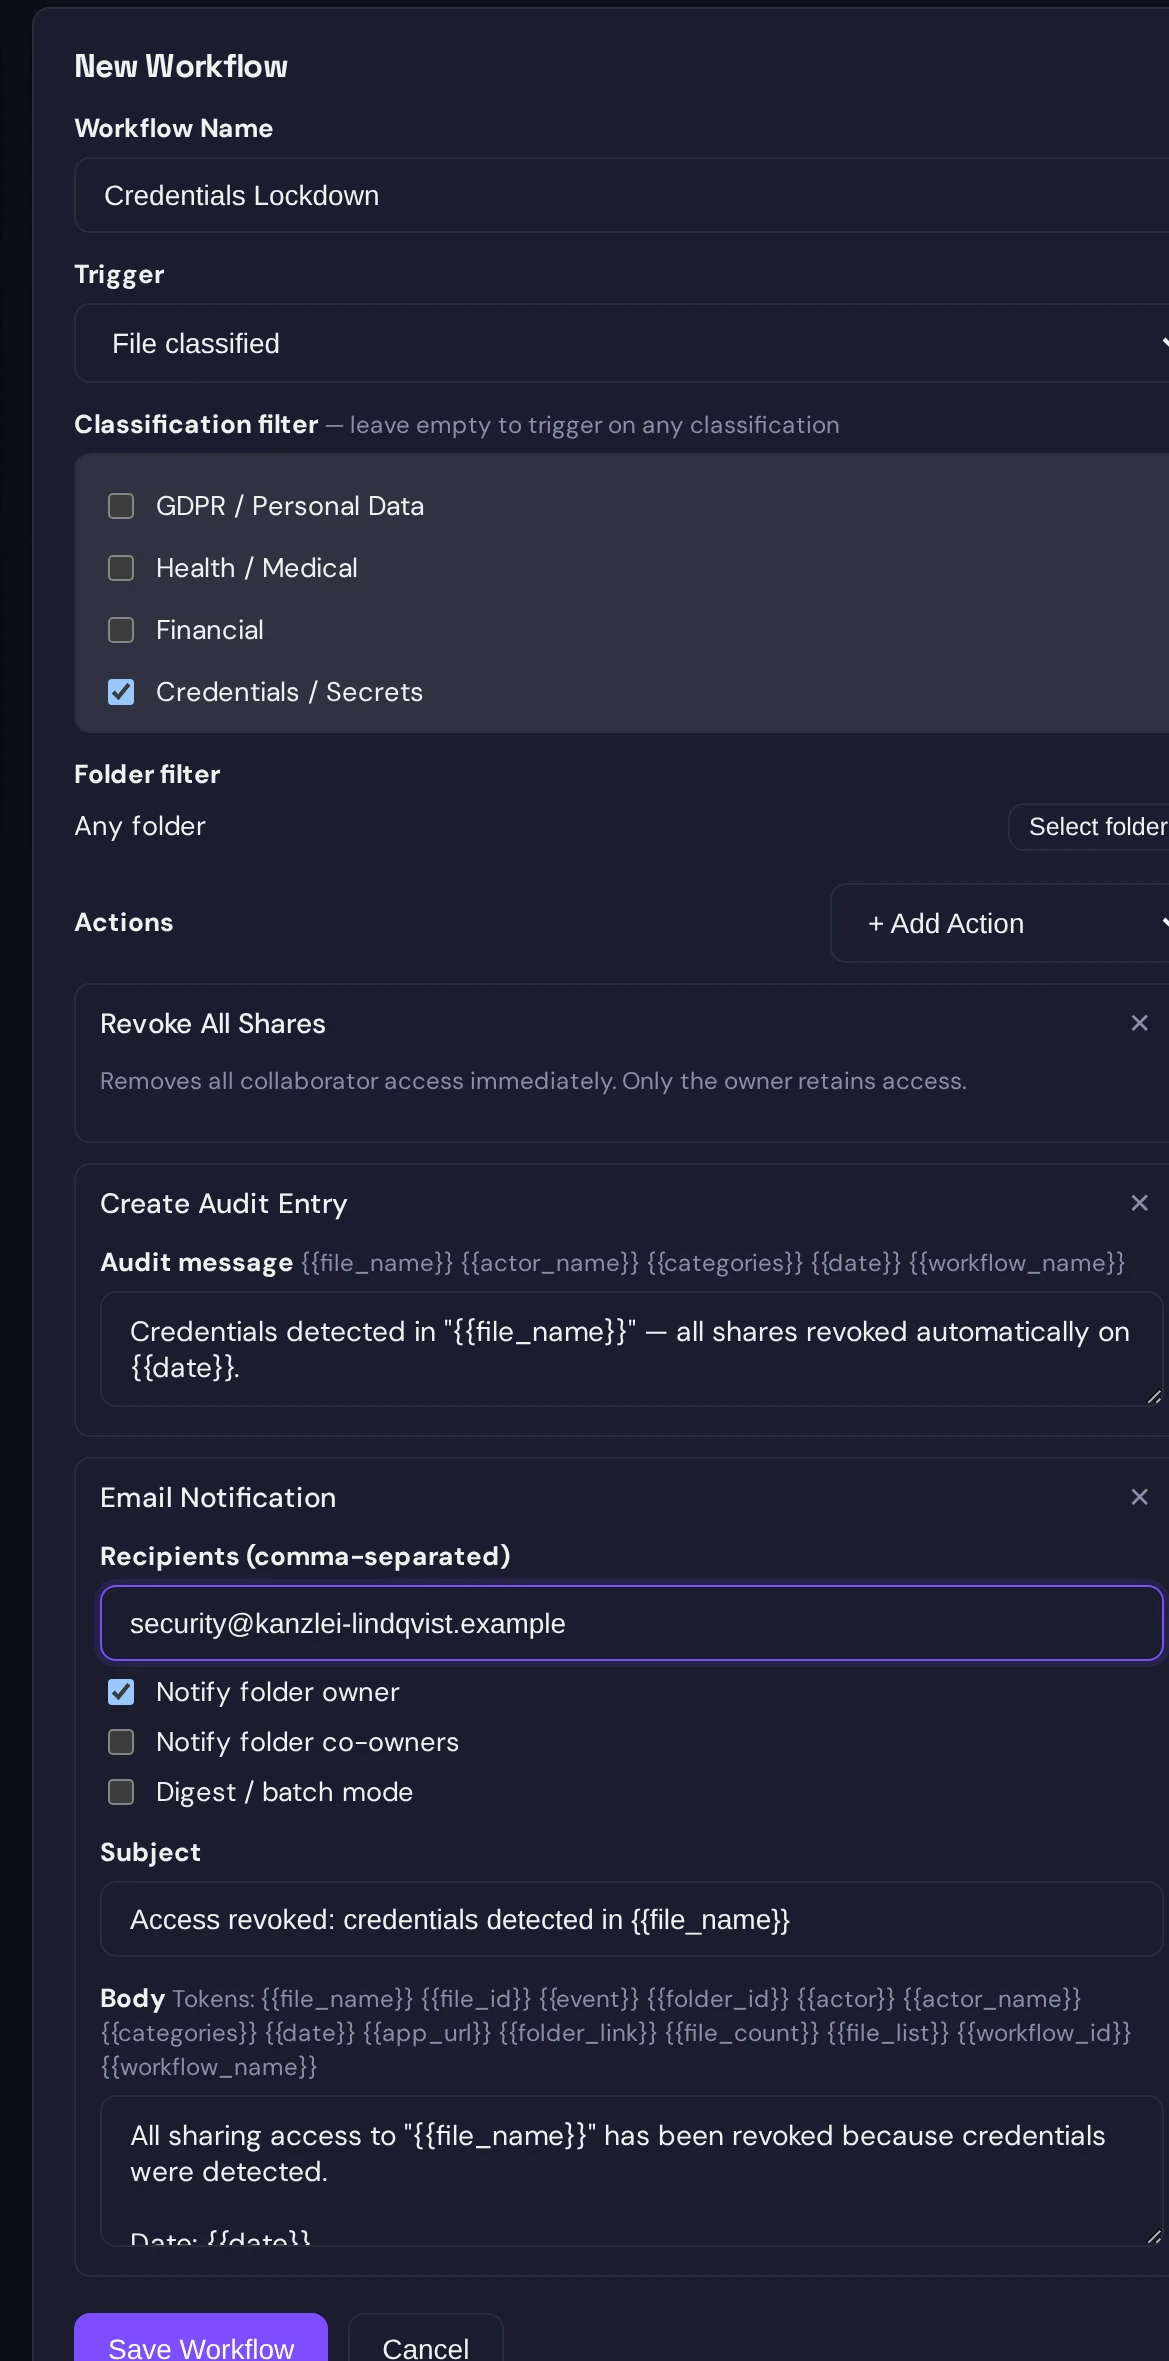
Task: Click the email Body text area
Action: [632, 2171]
